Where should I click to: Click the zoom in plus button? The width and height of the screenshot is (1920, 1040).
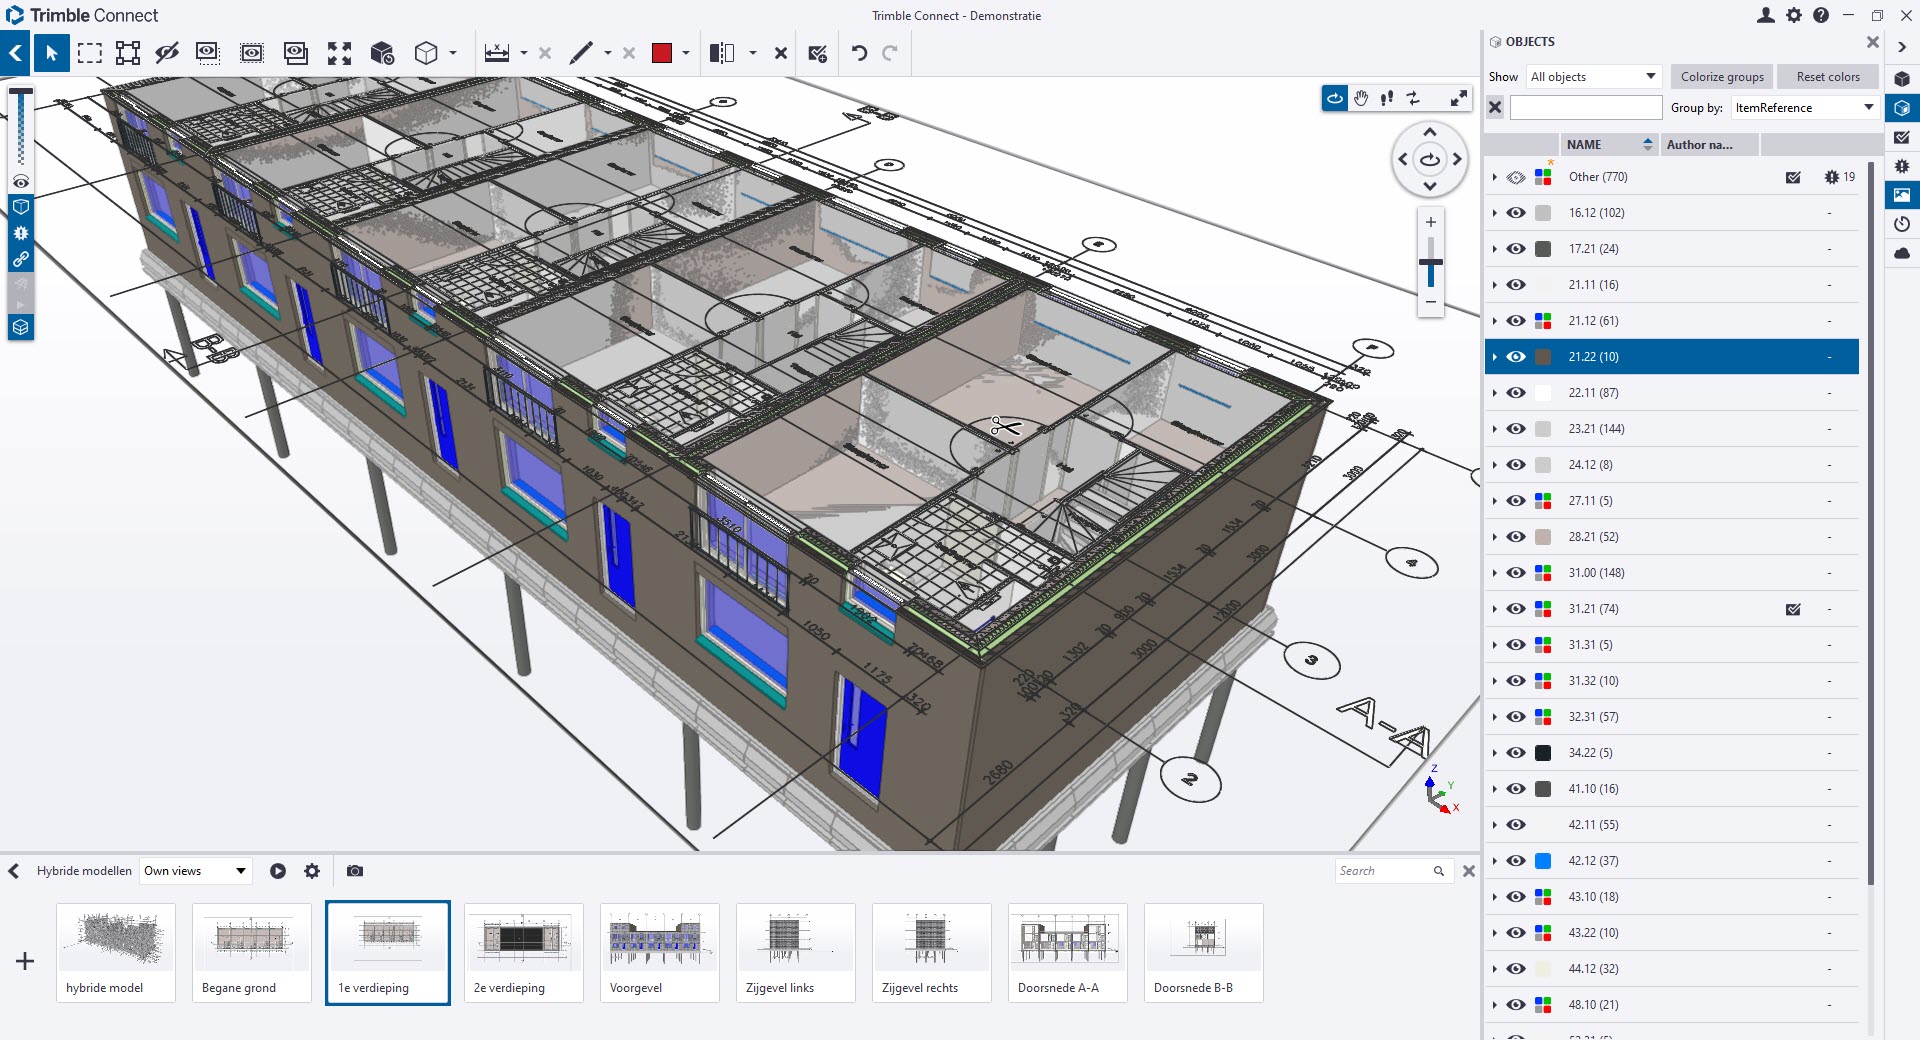pyautogui.click(x=1431, y=222)
